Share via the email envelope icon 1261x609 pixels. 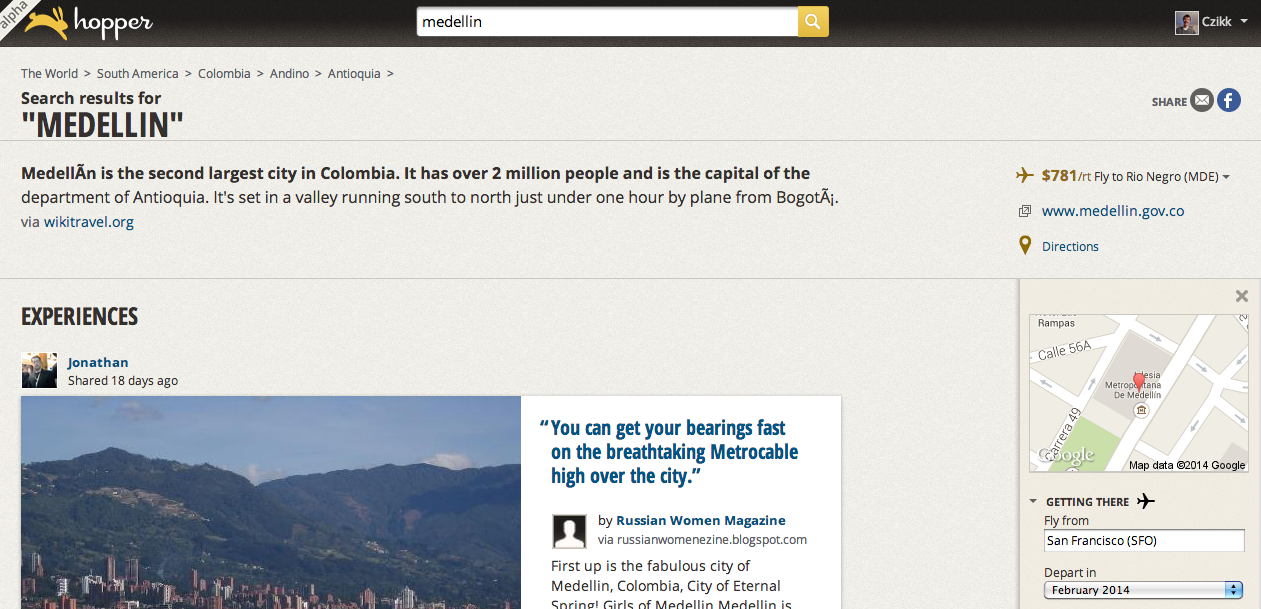click(1202, 100)
